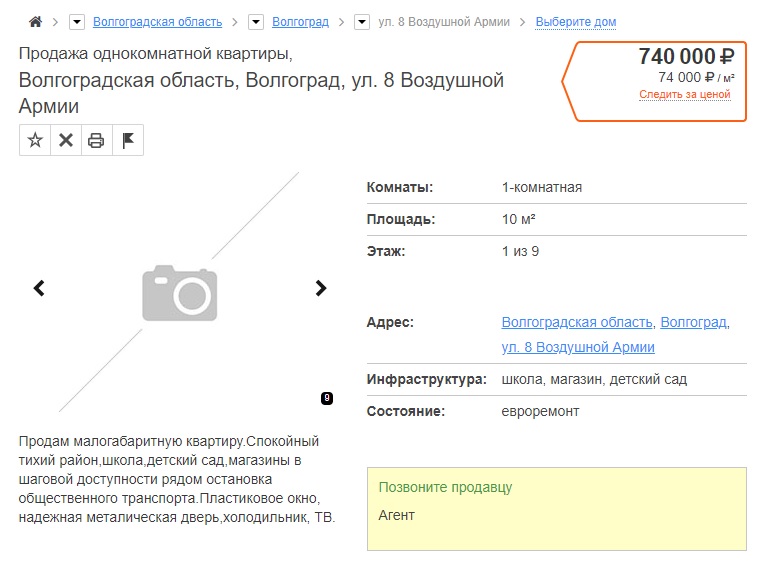Print the listing with printer icon
760x565 pixels.
pos(96,140)
